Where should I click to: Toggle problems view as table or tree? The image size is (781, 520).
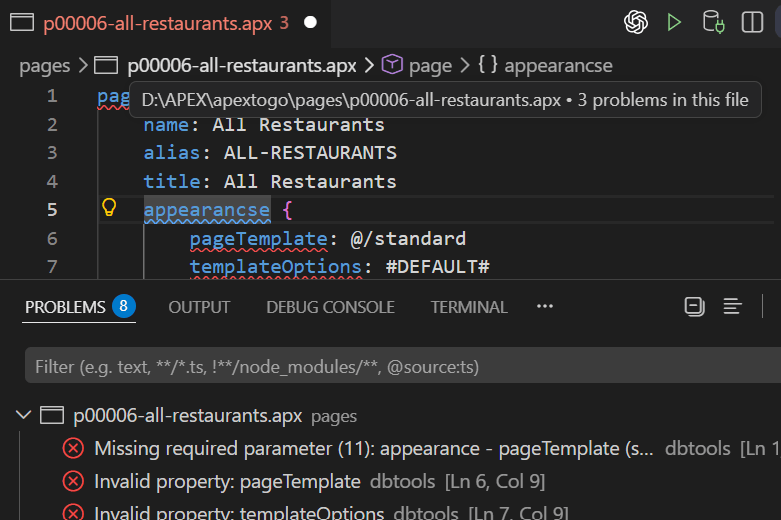[732, 306]
